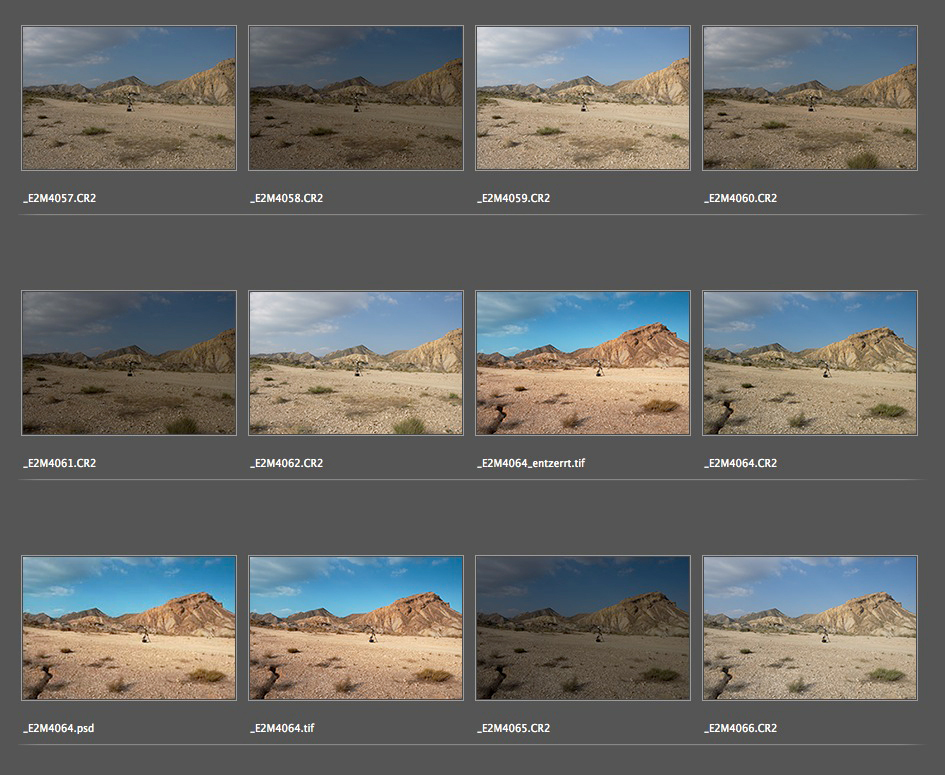Pick the _E2M4059.CR2 desert thumbnail
Image resolution: width=945 pixels, height=775 pixels.
click(583, 98)
